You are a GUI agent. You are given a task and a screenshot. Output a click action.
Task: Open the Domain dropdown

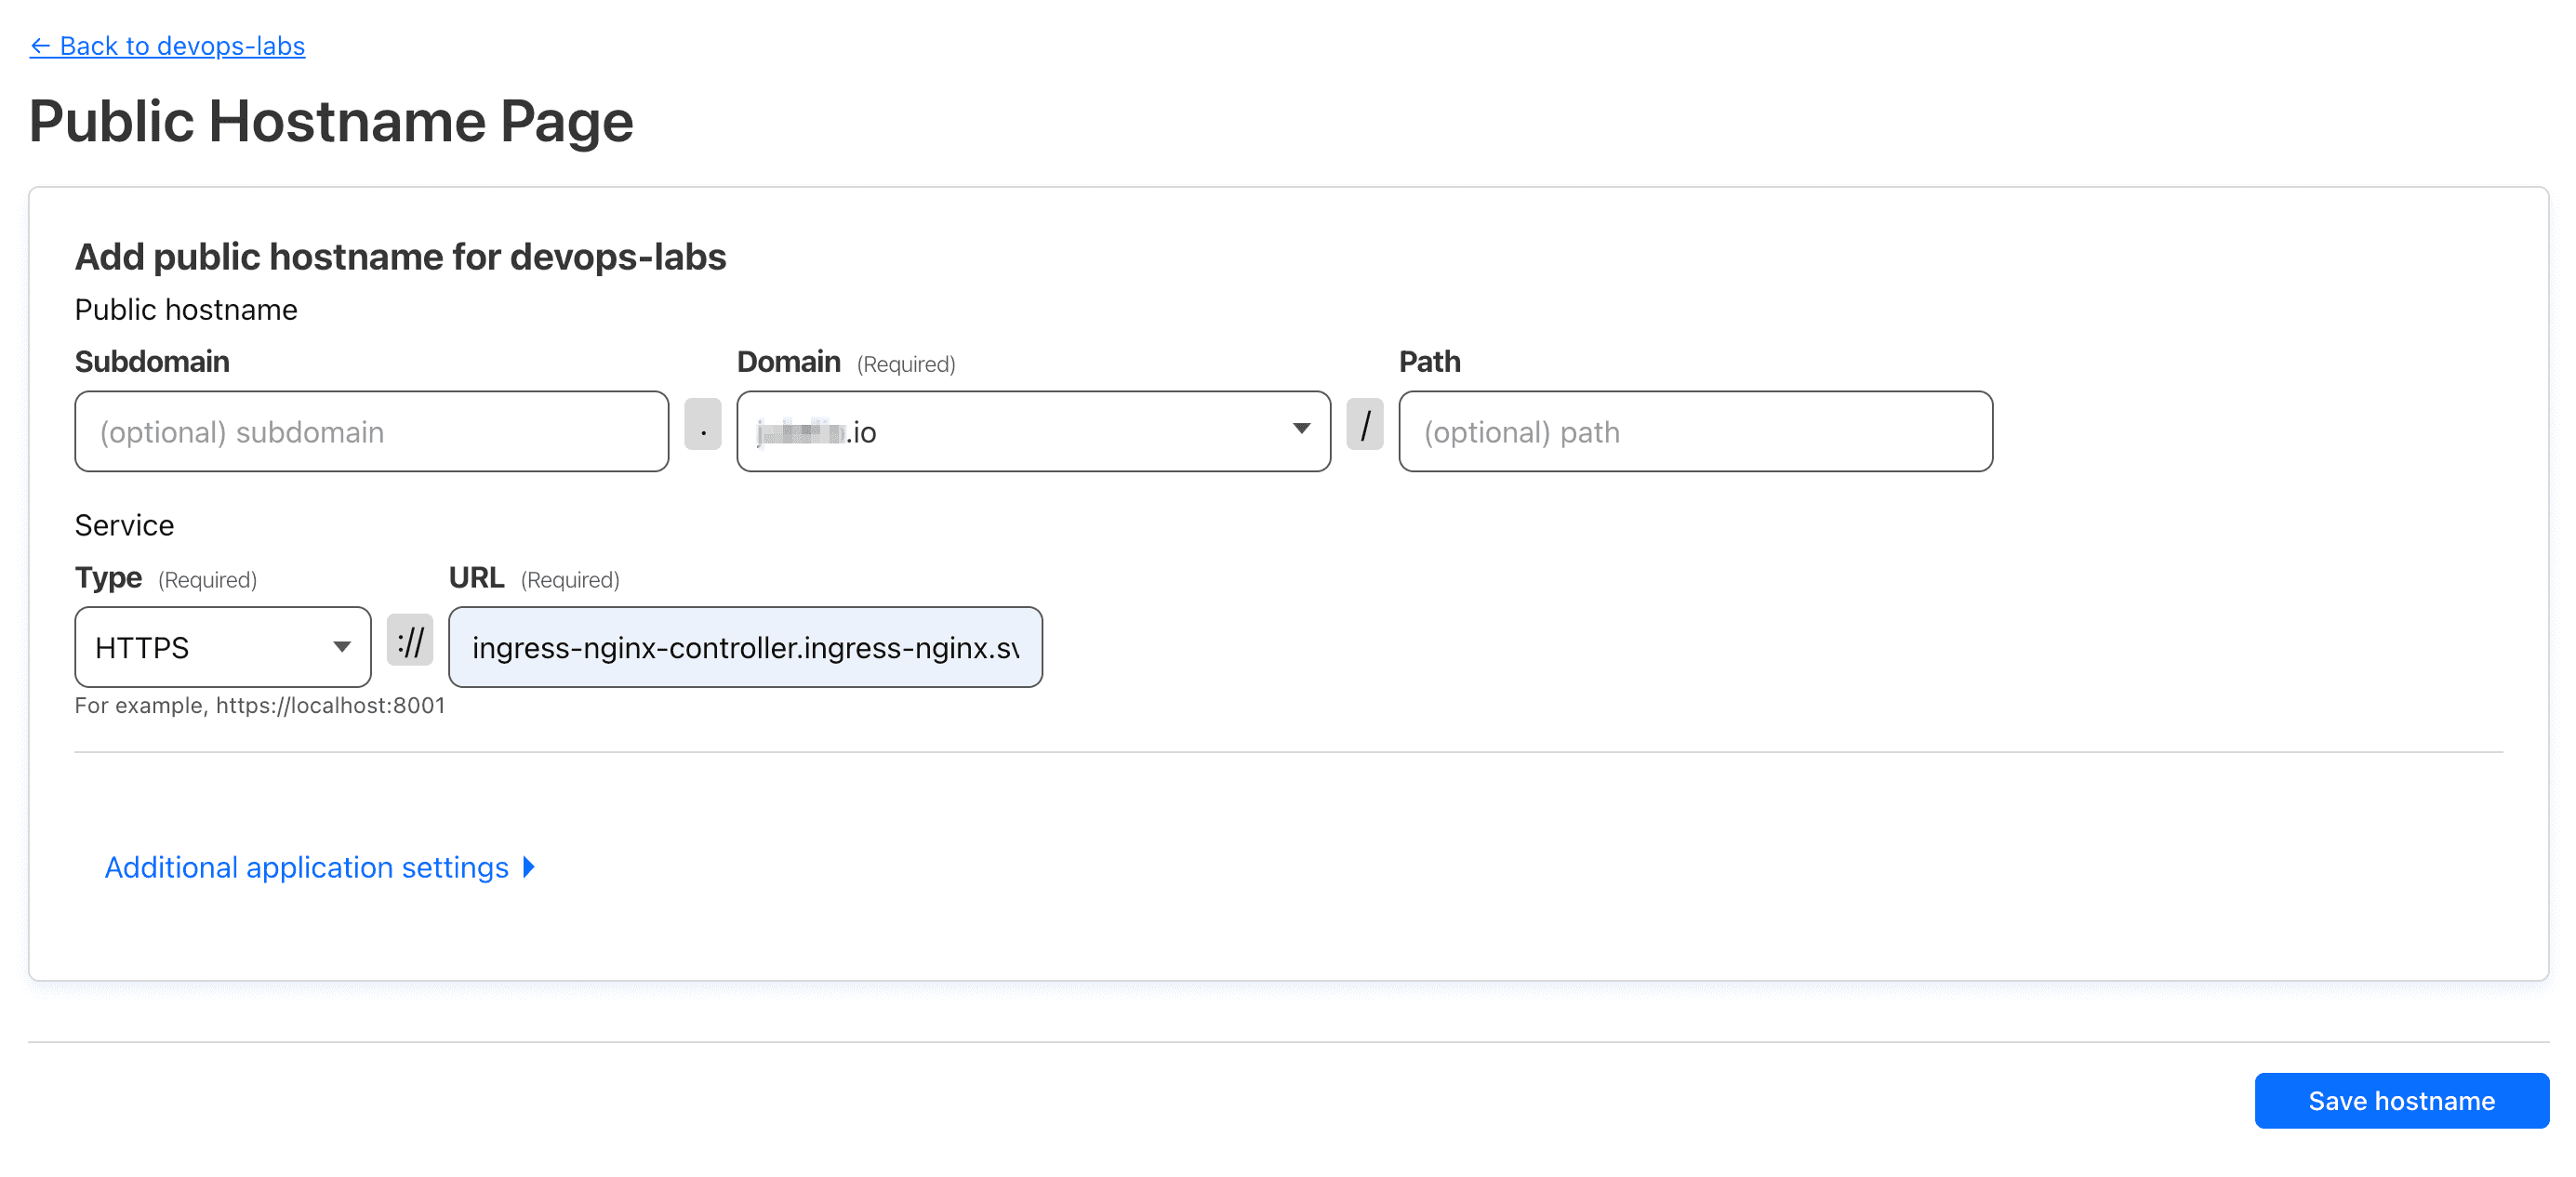click(1033, 432)
